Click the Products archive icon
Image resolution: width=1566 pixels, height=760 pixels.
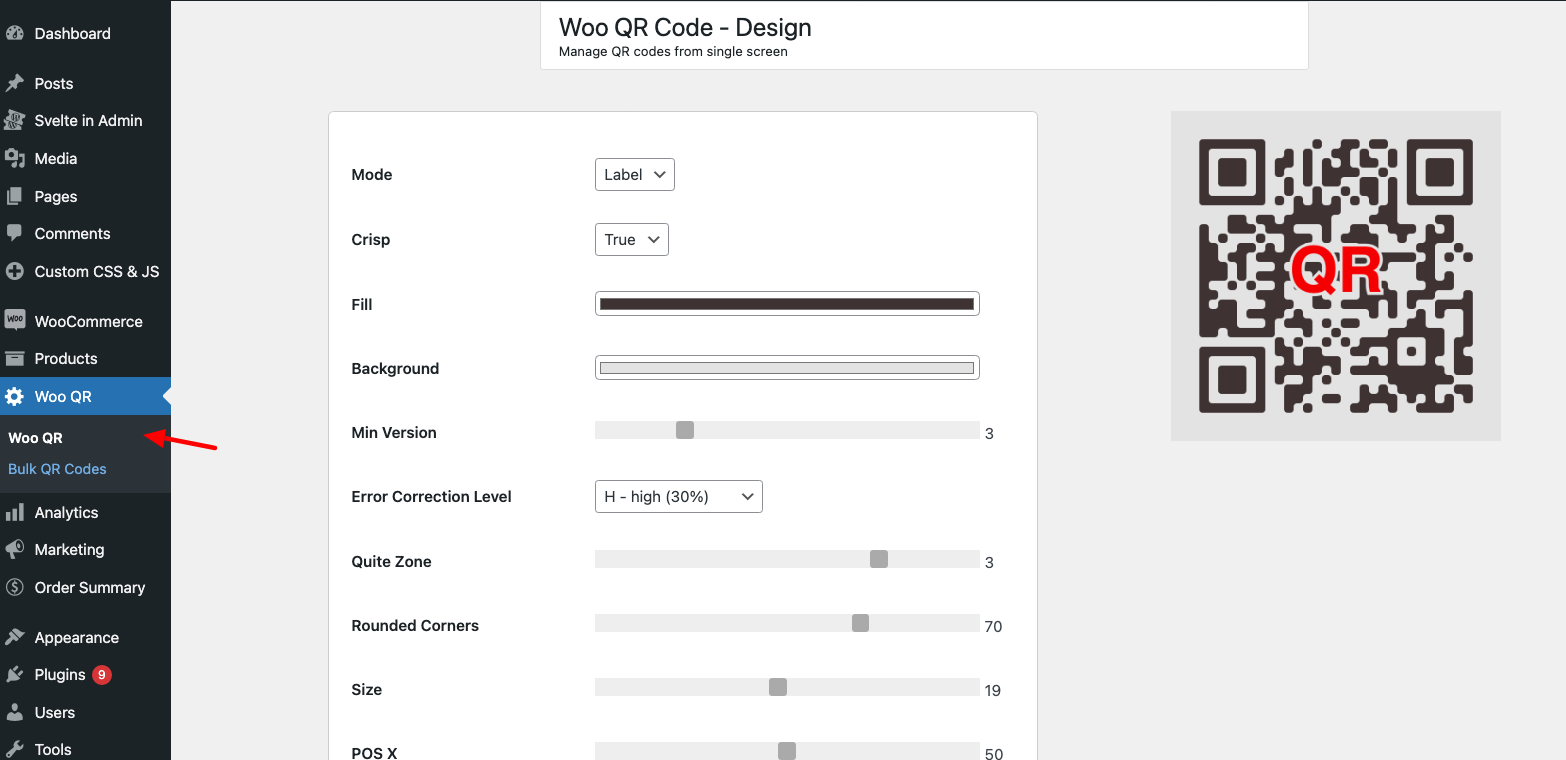coord(14,358)
